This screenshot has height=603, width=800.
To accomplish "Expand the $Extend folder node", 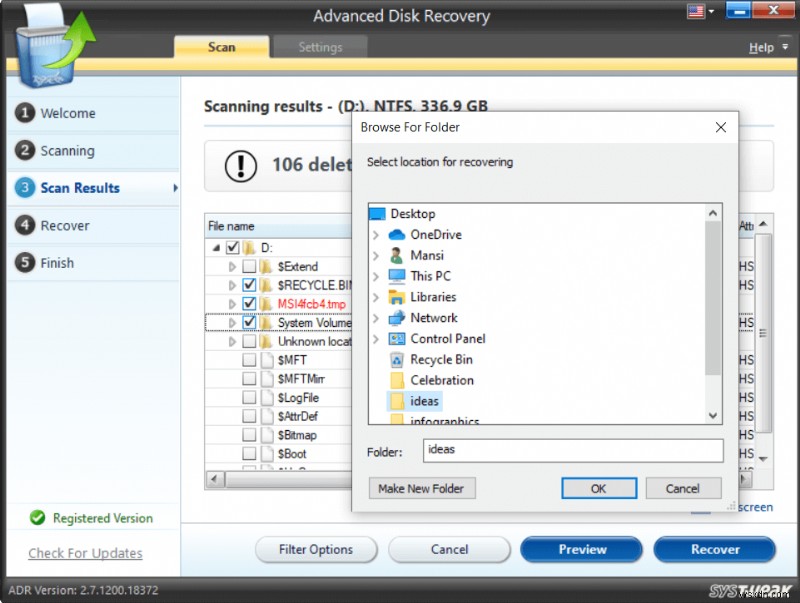I will pyautogui.click(x=232, y=266).
